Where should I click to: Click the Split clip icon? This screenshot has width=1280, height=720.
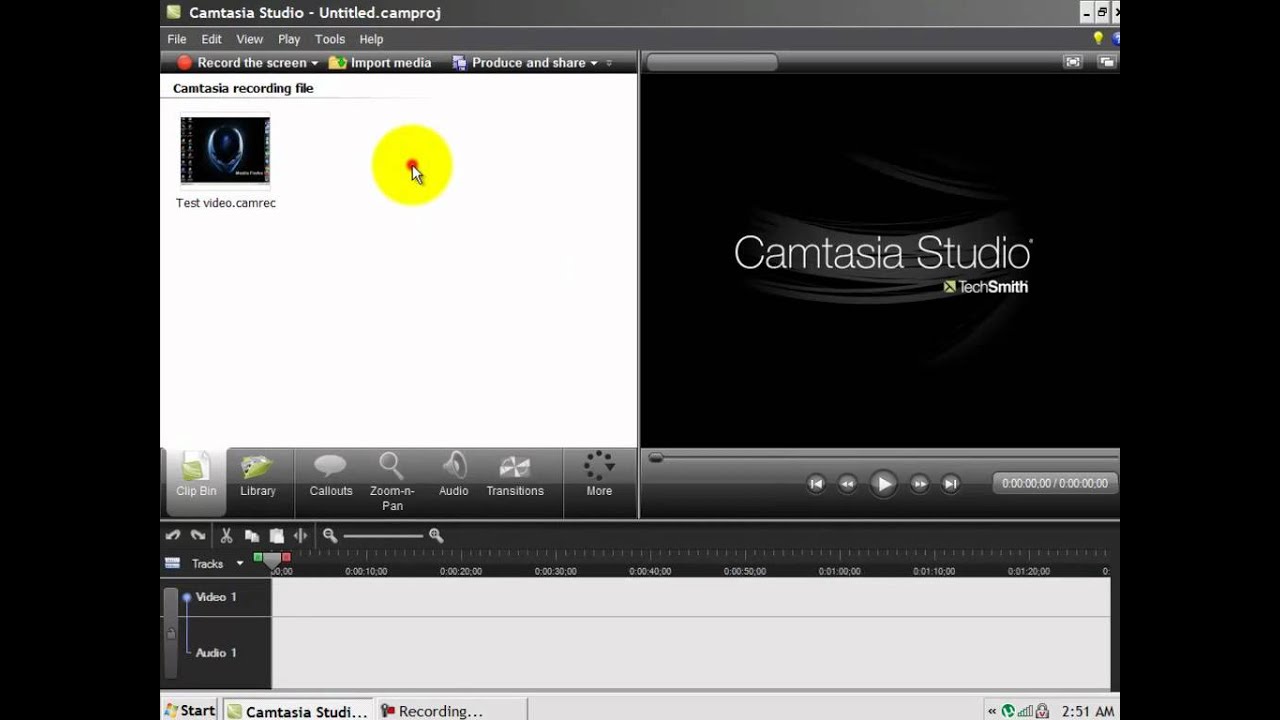click(x=301, y=535)
